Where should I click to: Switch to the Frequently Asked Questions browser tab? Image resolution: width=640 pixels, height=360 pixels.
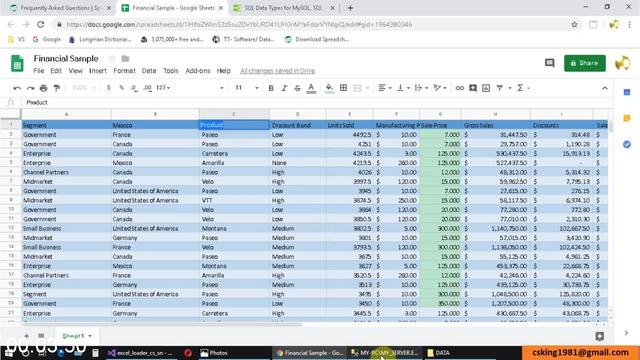click(x=60, y=8)
